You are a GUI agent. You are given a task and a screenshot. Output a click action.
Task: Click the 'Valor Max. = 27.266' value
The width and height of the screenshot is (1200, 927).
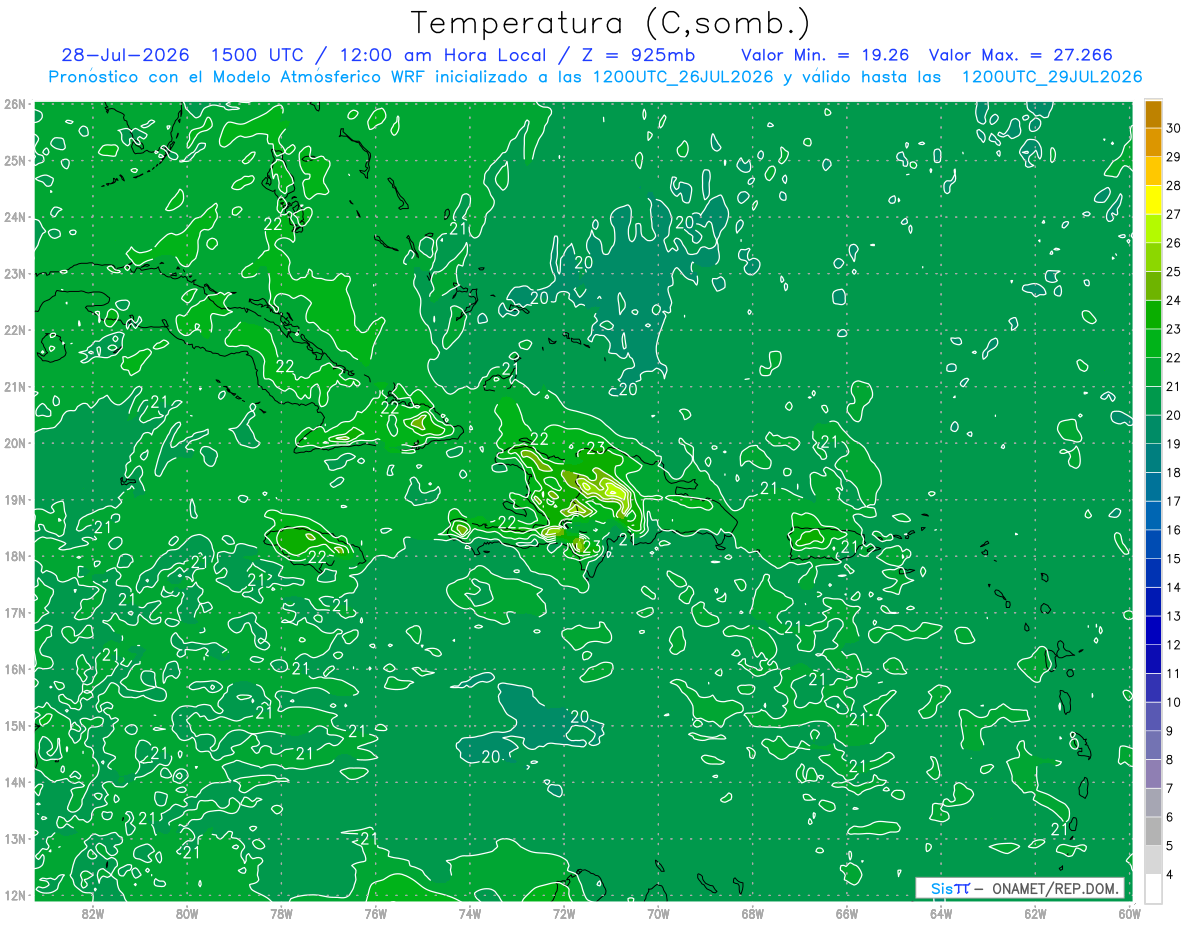pos(1021,55)
